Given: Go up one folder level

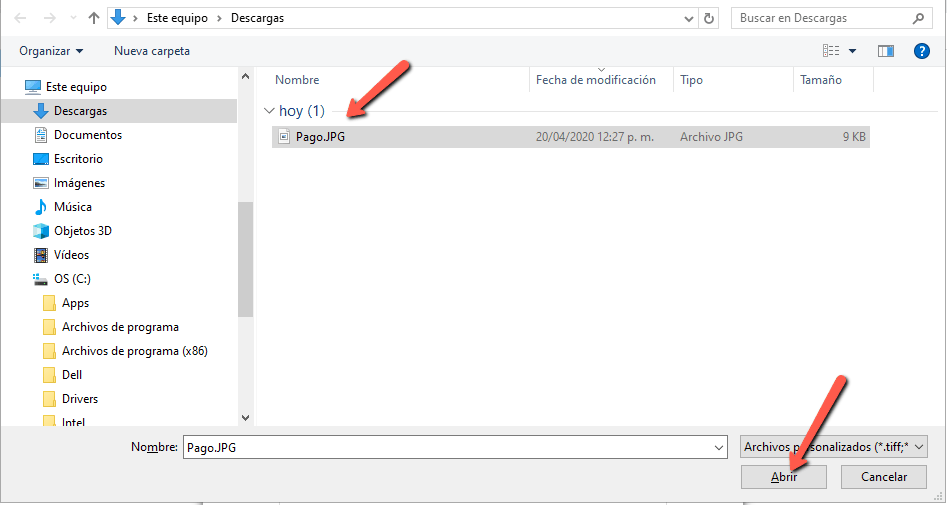Looking at the screenshot, I should pos(94,18).
